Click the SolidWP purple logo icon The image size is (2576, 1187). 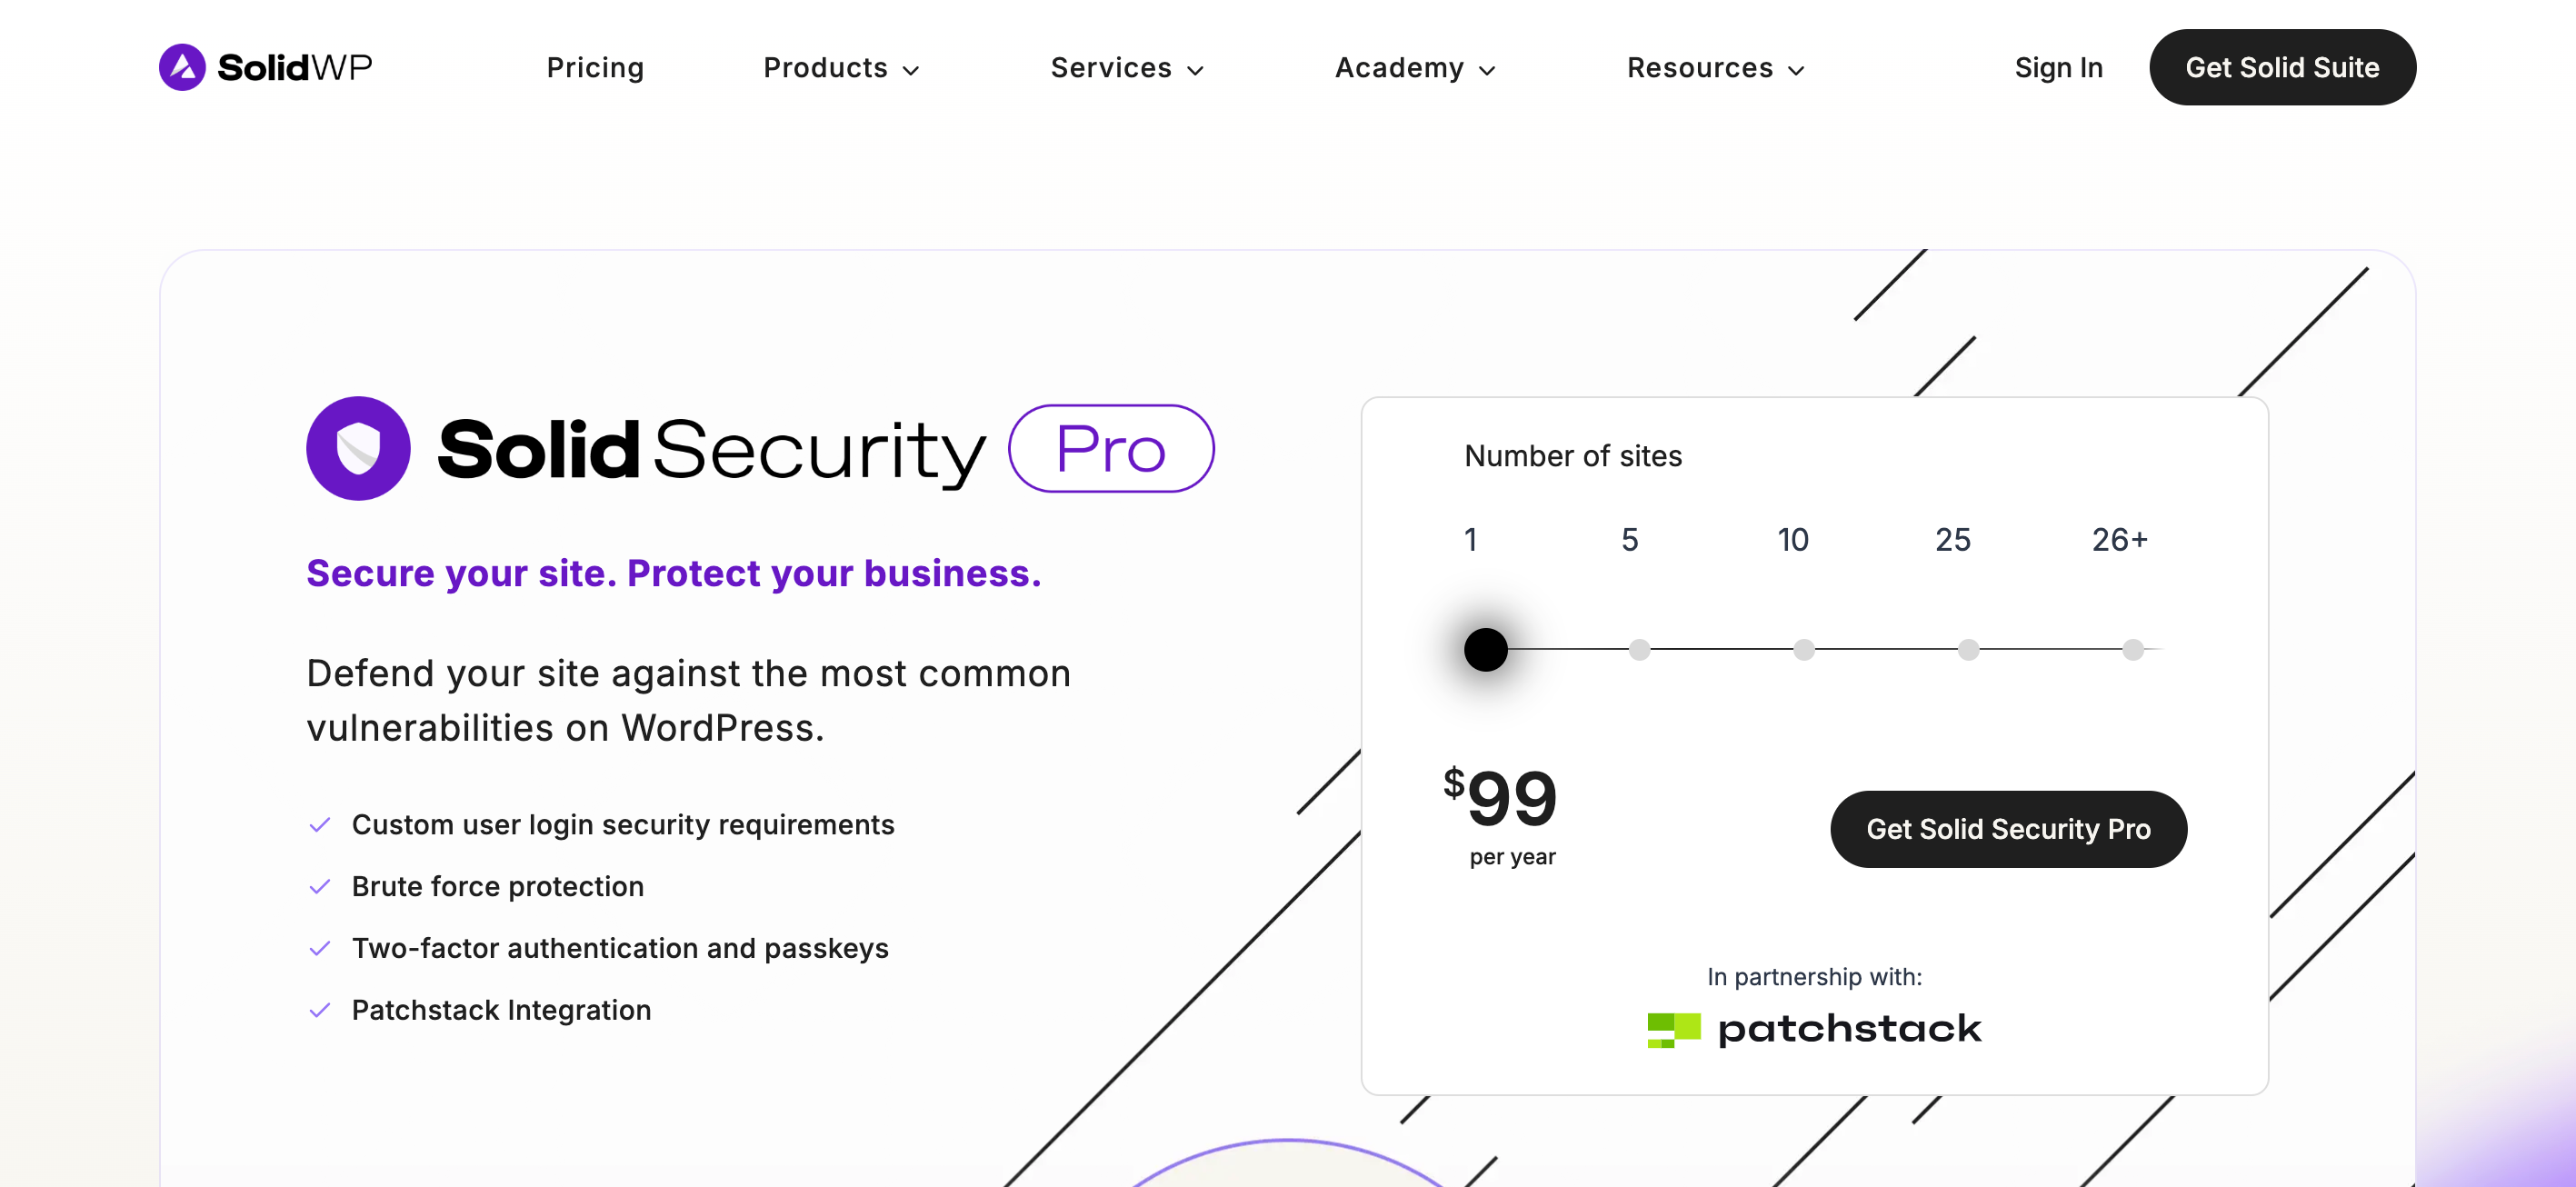click(x=182, y=67)
